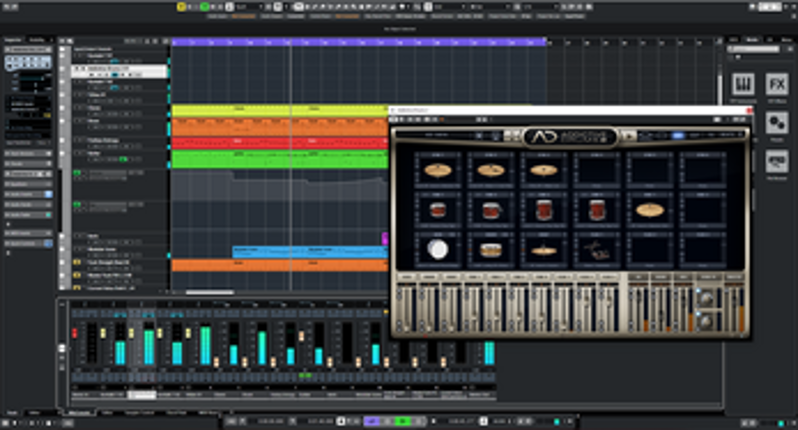Switch to the Meter tab in the right zone

[x=786, y=39]
